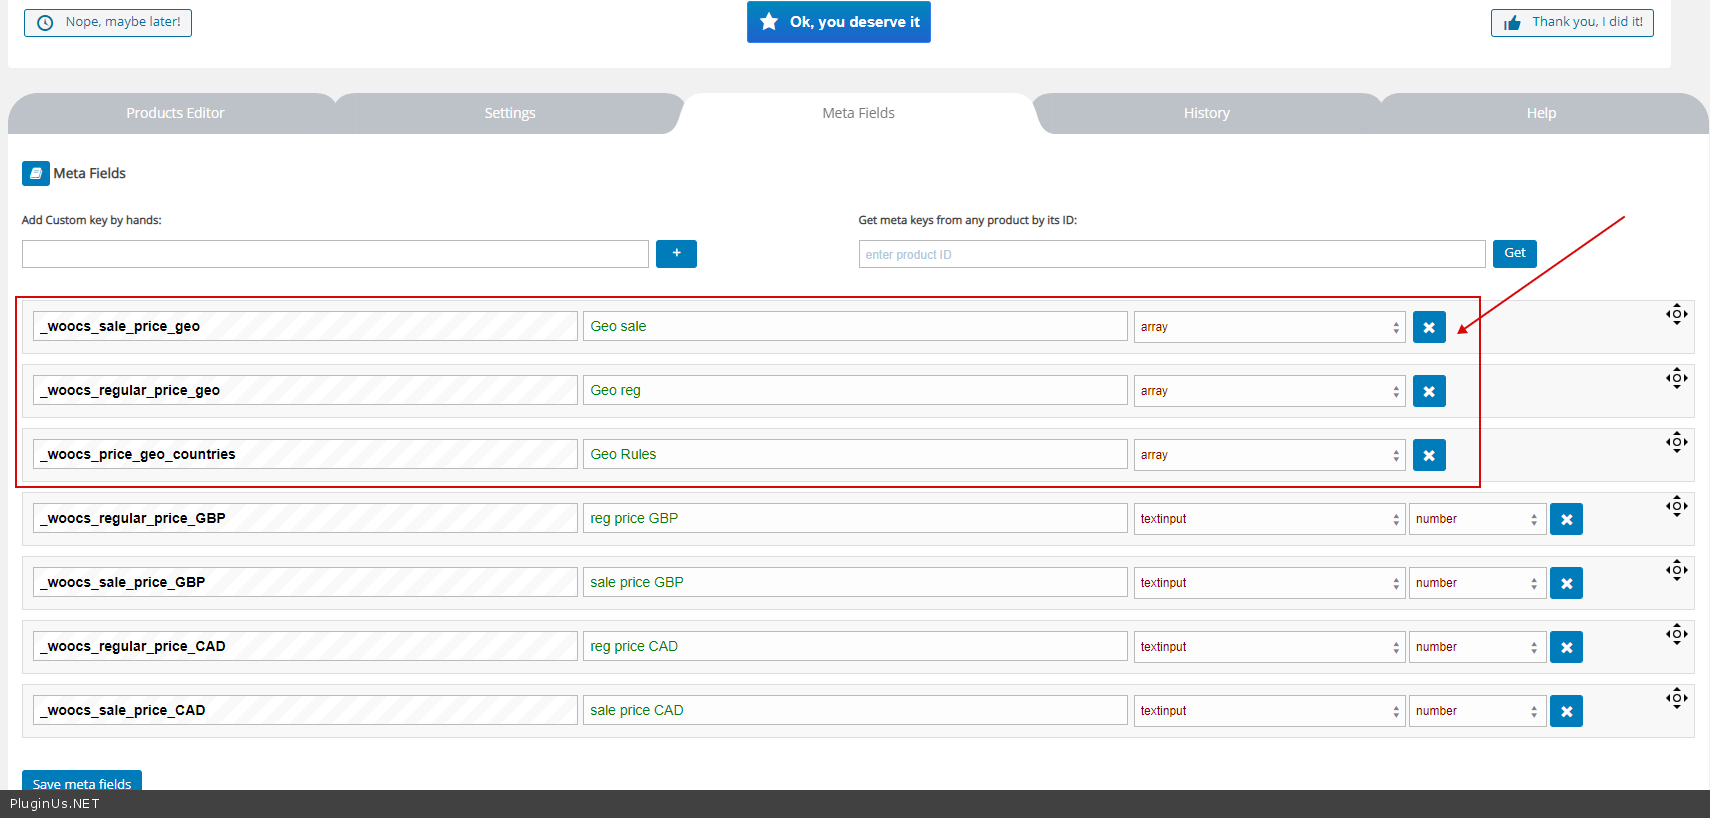
Task: Click move handle on sale price GBP row
Action: (1676, 570)
